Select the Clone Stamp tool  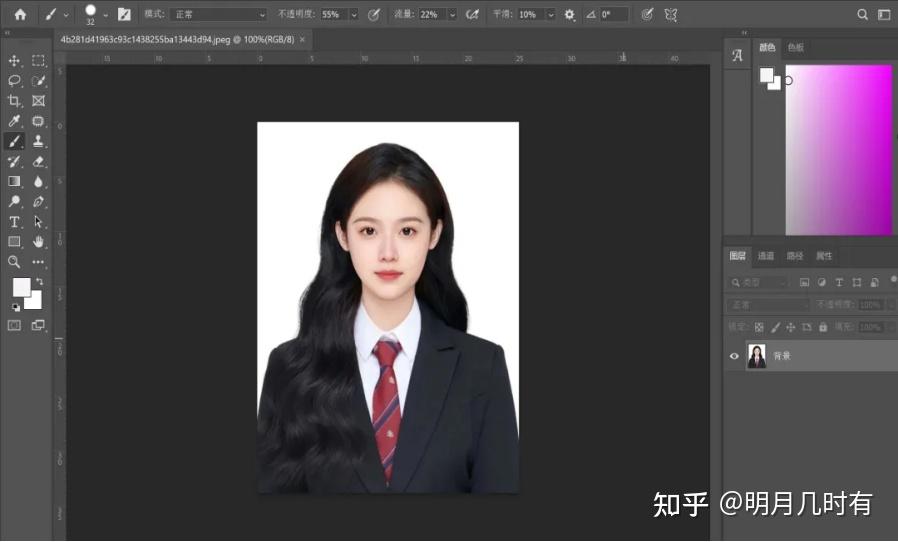pyautogui.click(x=38, y=141)
